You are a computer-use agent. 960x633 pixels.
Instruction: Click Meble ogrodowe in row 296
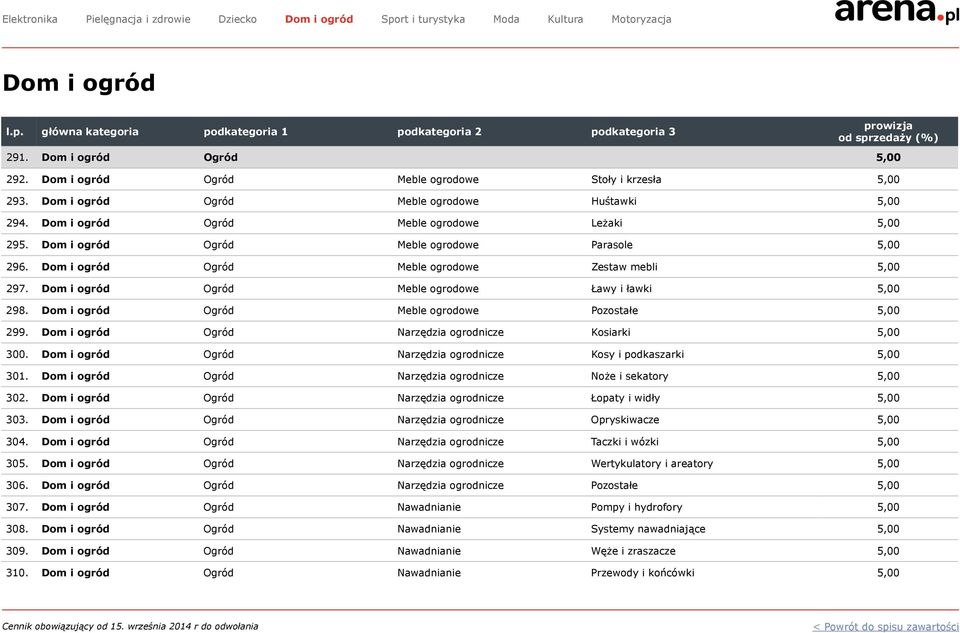[x=438, y=267]
